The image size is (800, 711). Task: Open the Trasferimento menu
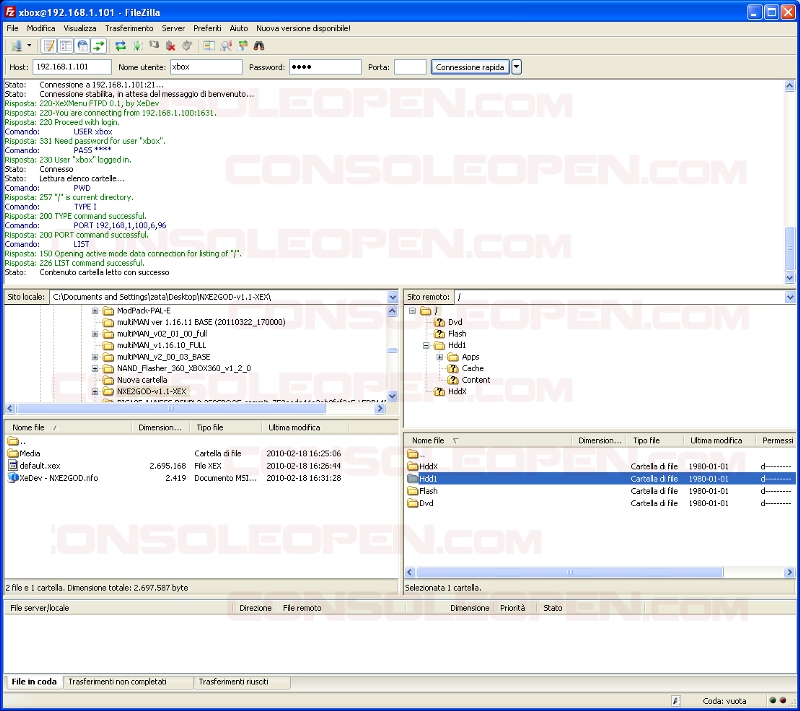[129, 29]
